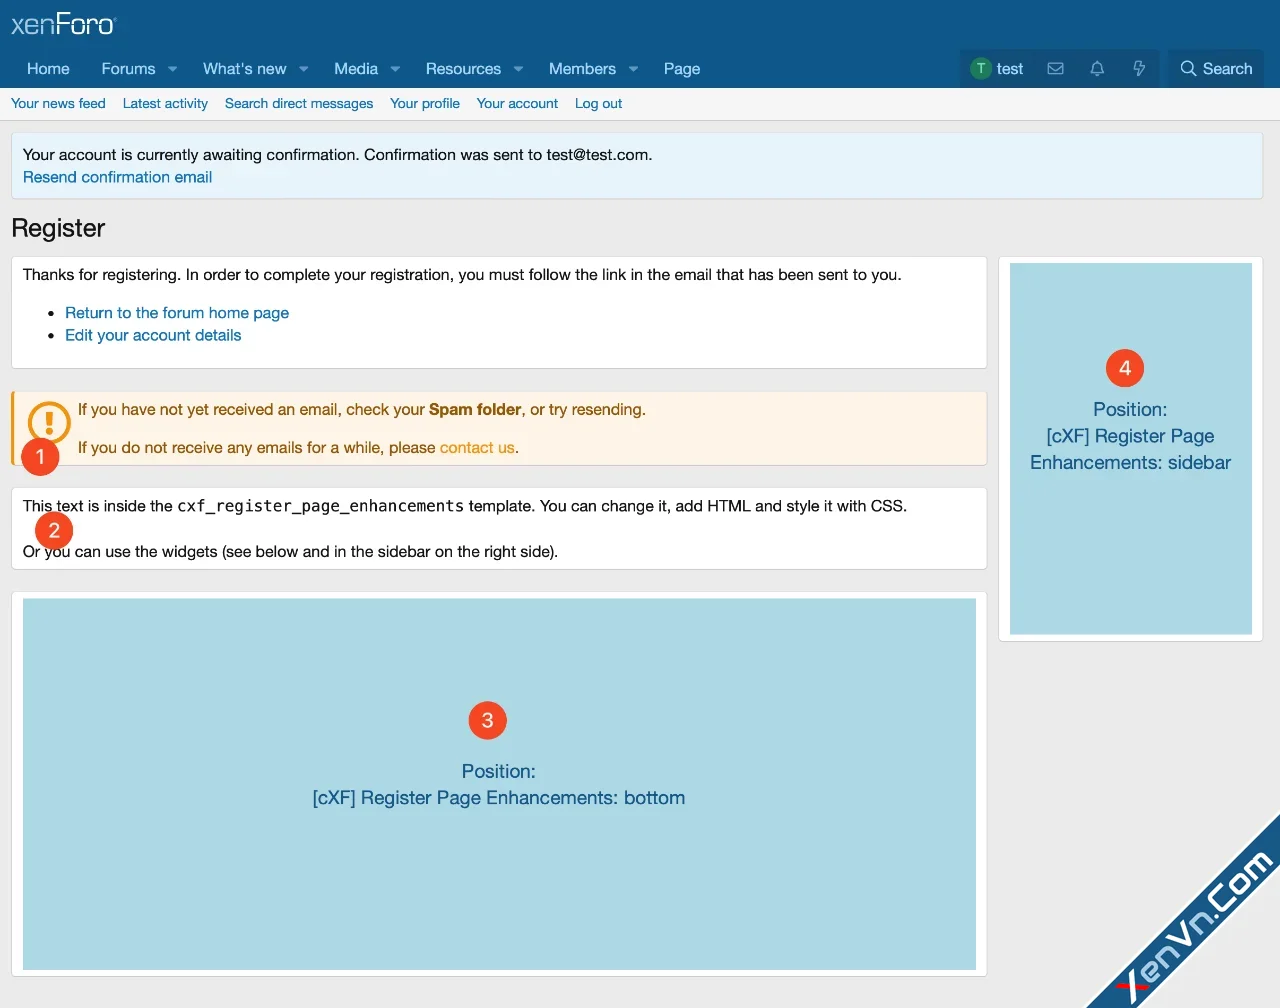The height and width of the screenshot is (1008, 1280).
Task: Click the orange exclamation warning icon
Action: pos(49,421)
